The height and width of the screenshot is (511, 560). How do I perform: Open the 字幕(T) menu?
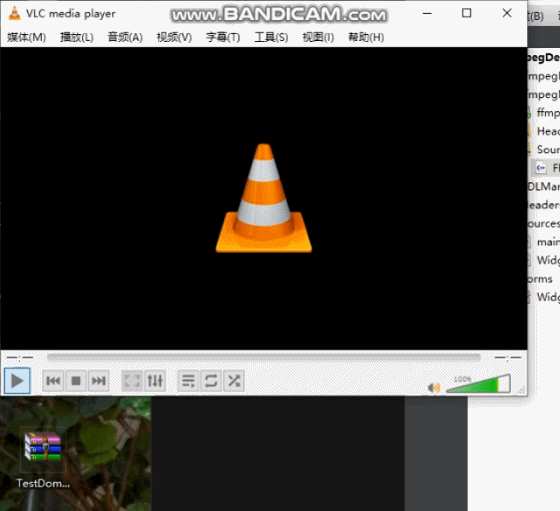(223, 37)
